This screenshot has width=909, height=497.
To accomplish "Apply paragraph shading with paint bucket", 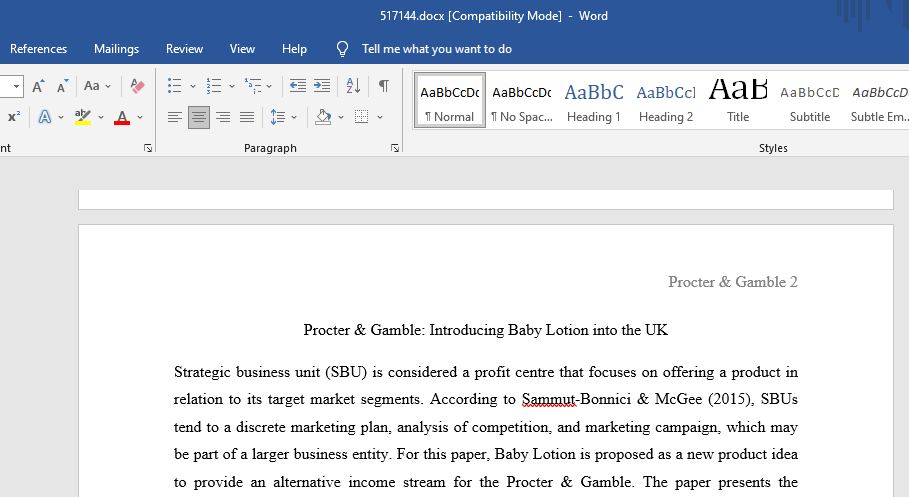I will [x=323, y=117].
